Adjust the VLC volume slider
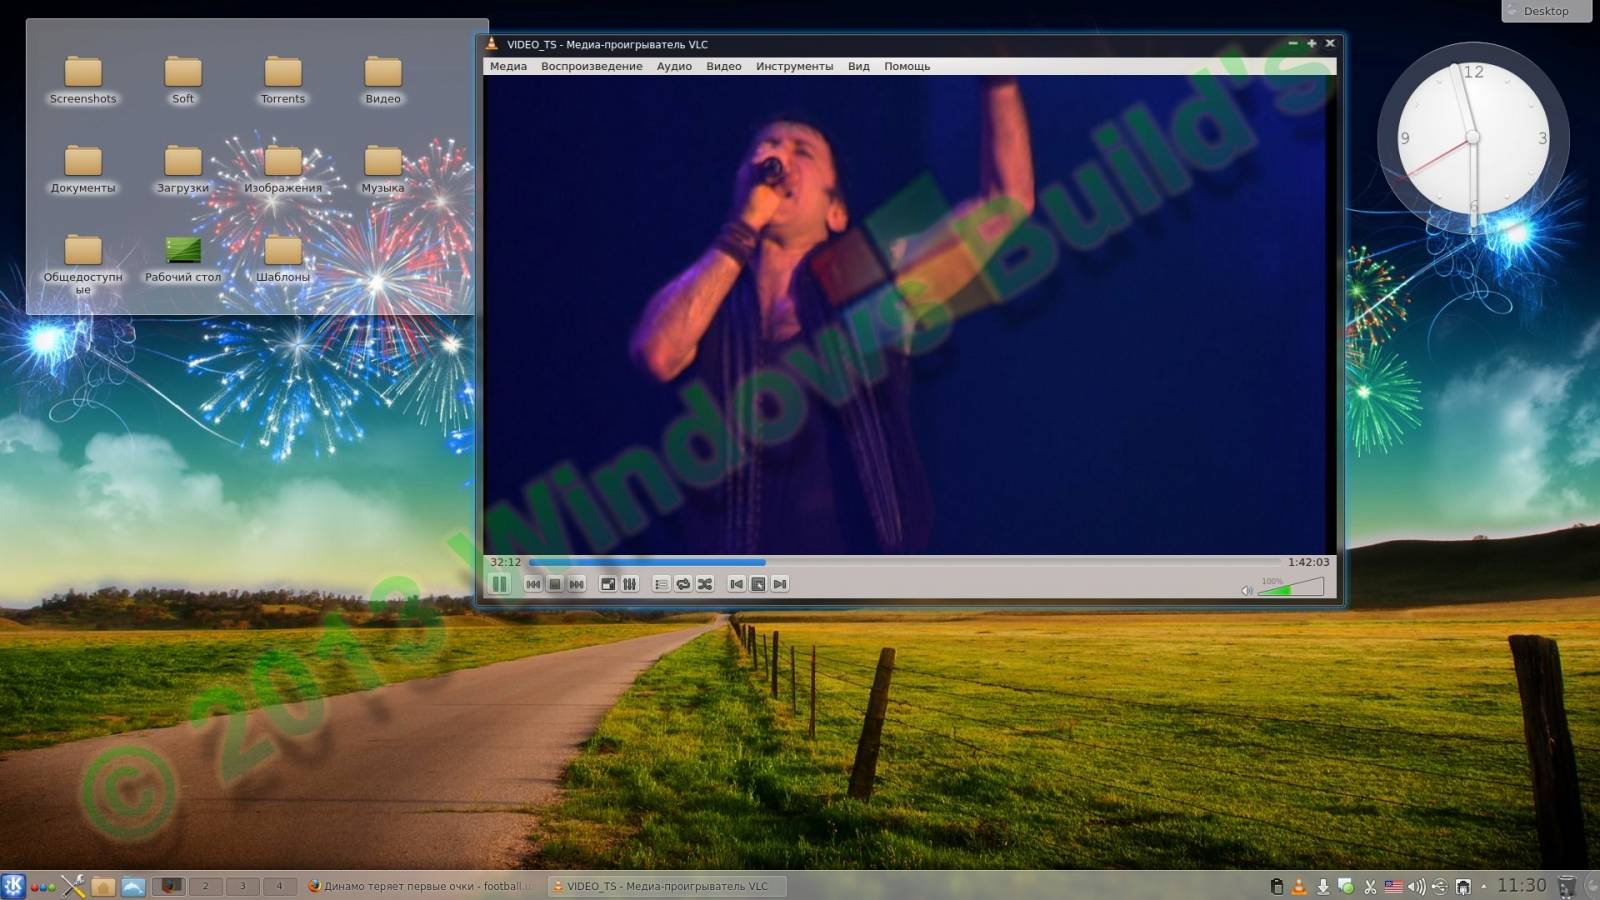The image size is (1600, 900). (1290, 587)
